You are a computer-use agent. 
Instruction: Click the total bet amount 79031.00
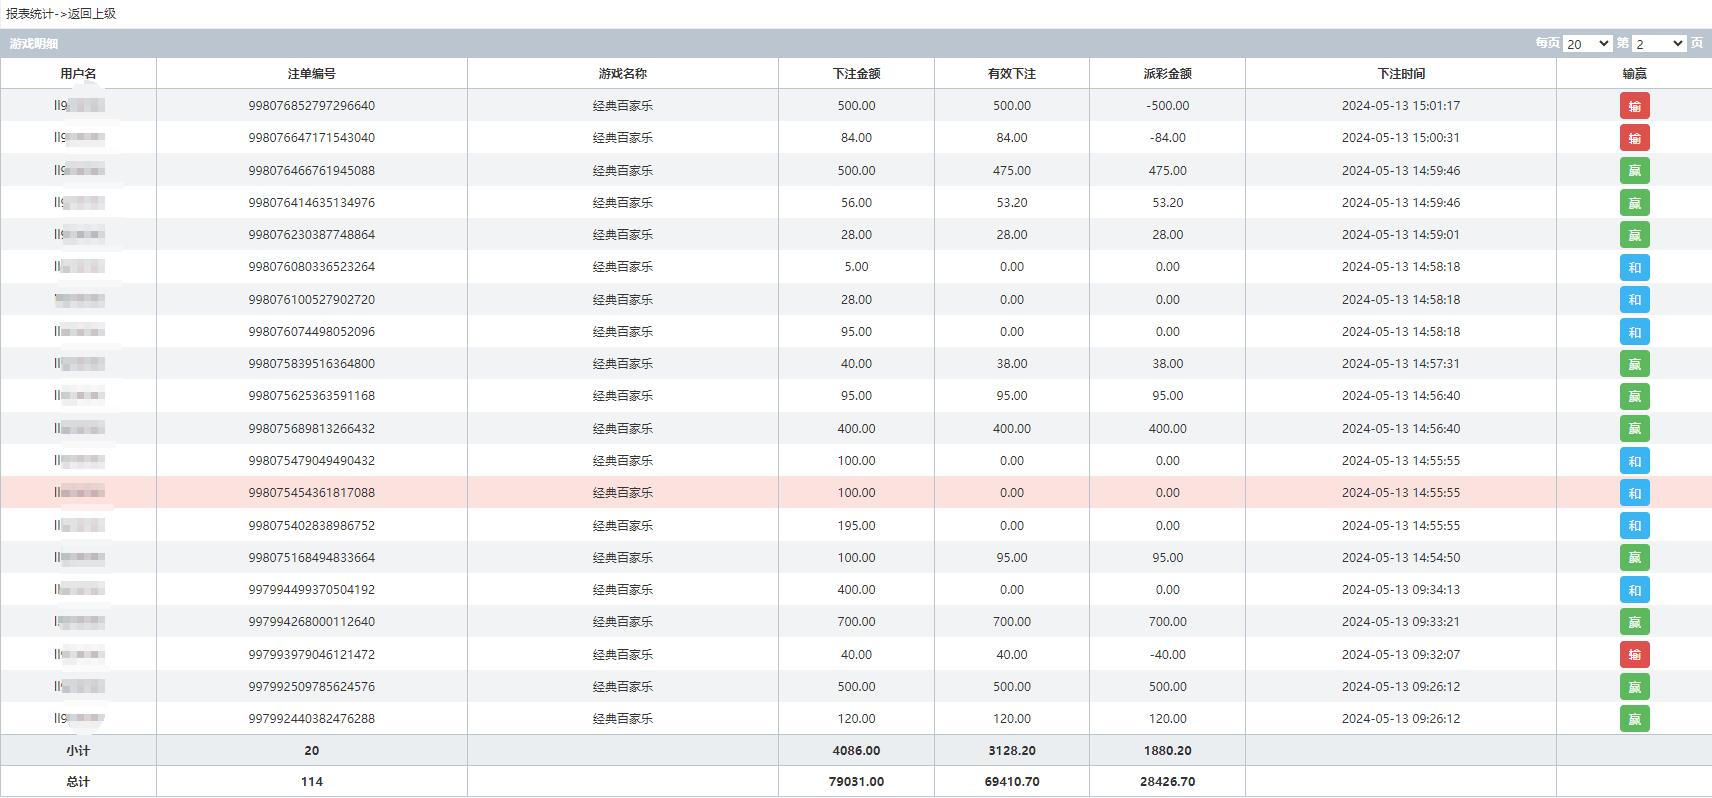pos(857,782)
